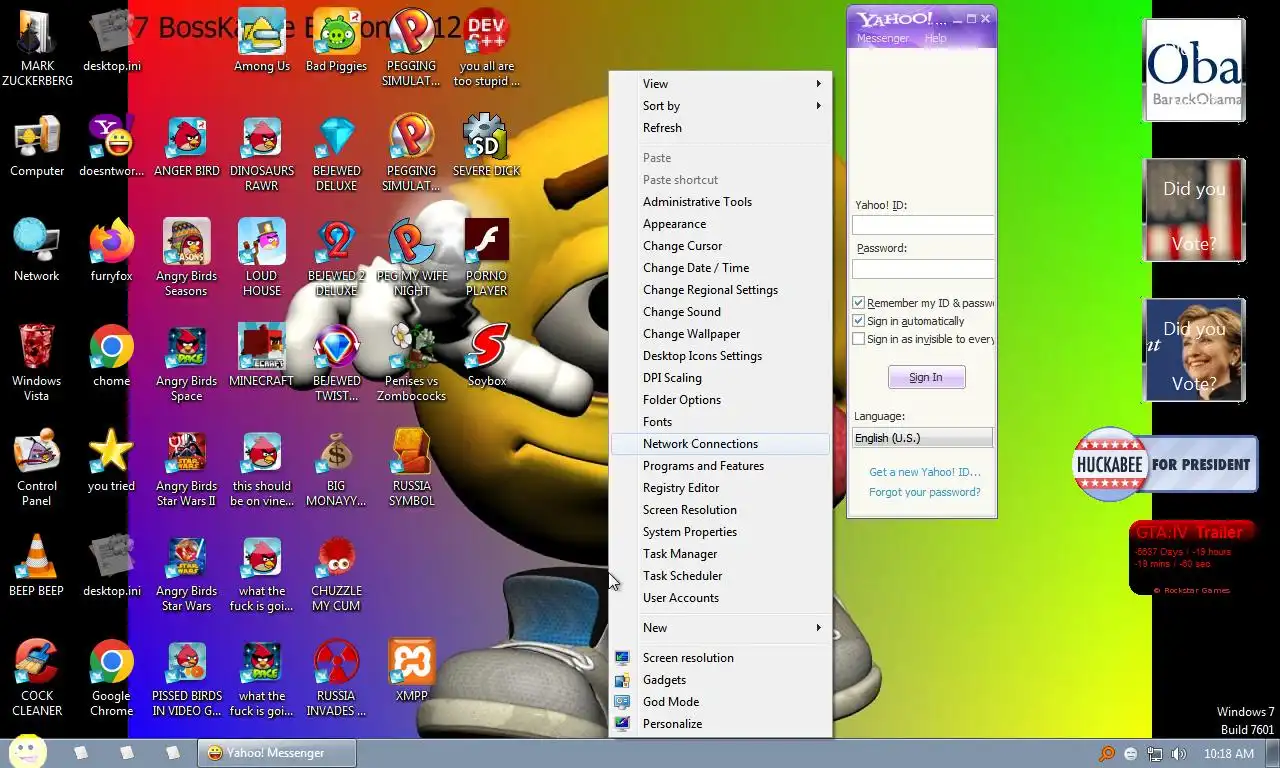Toggle 'Remember my ID & password' checkbox

858,303
